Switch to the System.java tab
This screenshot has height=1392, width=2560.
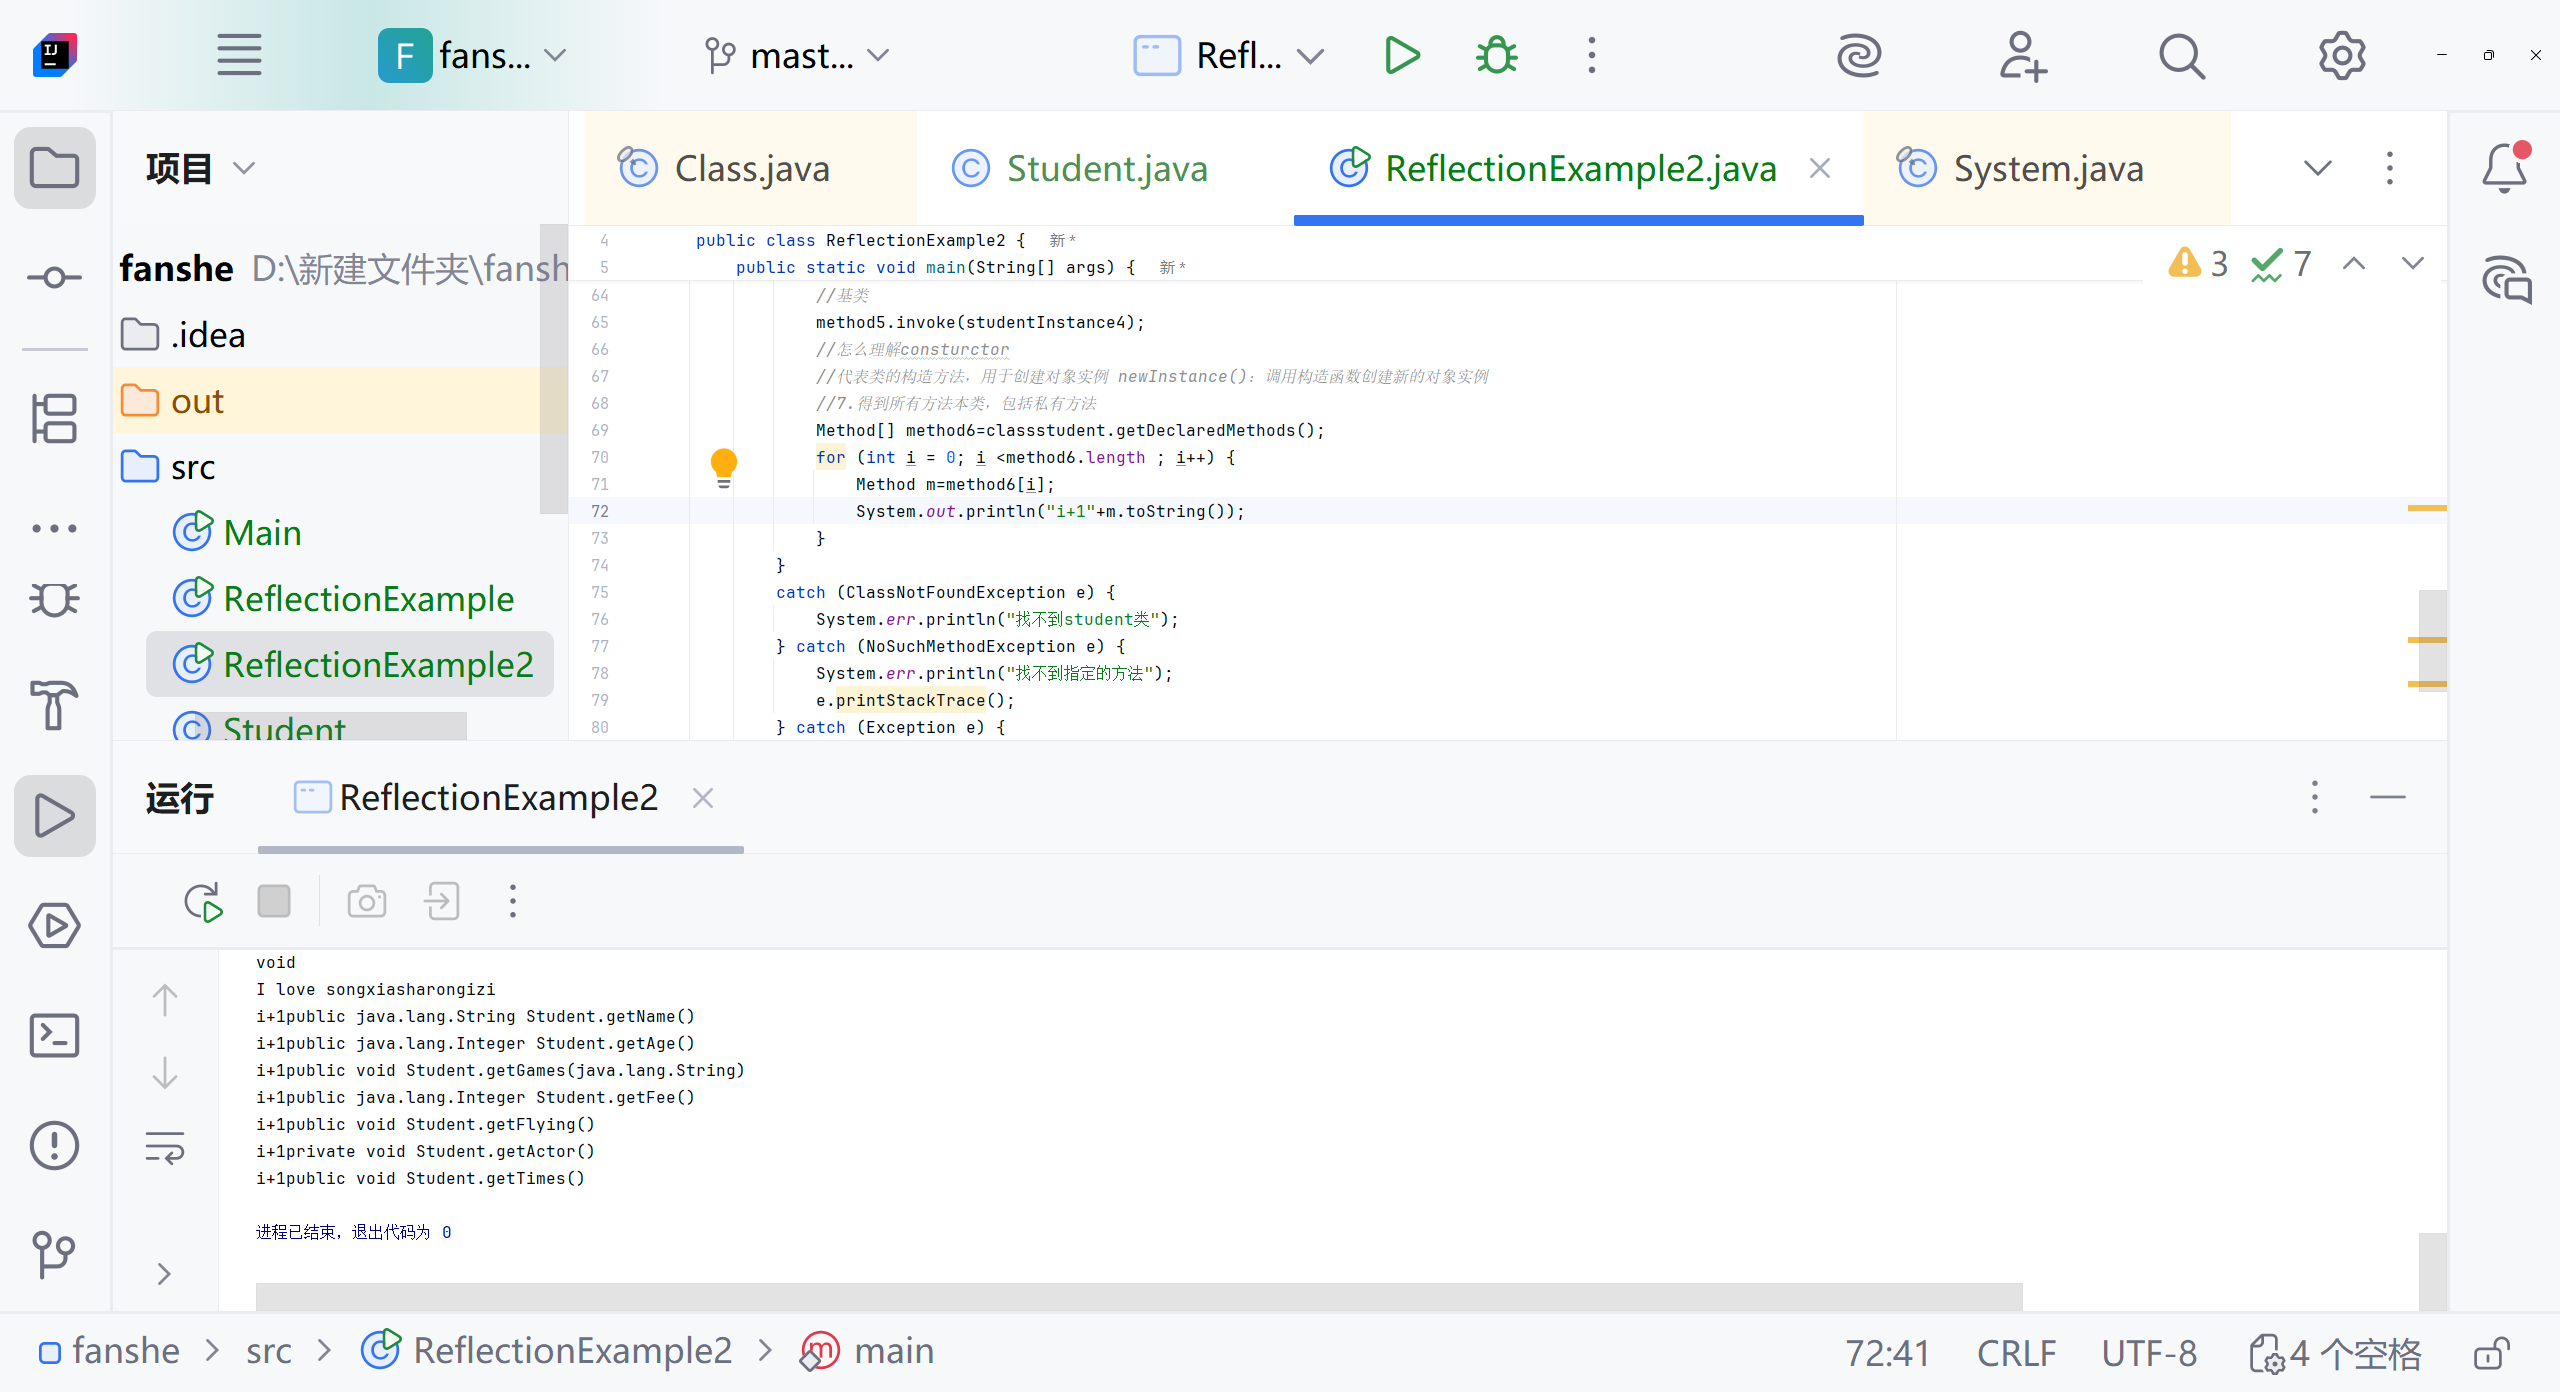point(2047,168)
